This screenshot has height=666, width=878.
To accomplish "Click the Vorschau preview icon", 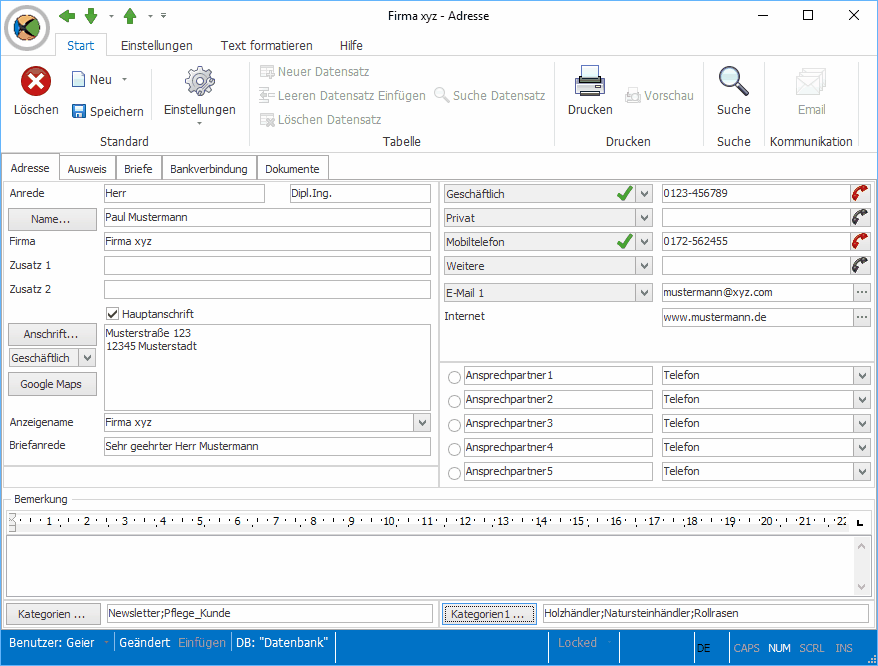I will (x=633, y=96).
